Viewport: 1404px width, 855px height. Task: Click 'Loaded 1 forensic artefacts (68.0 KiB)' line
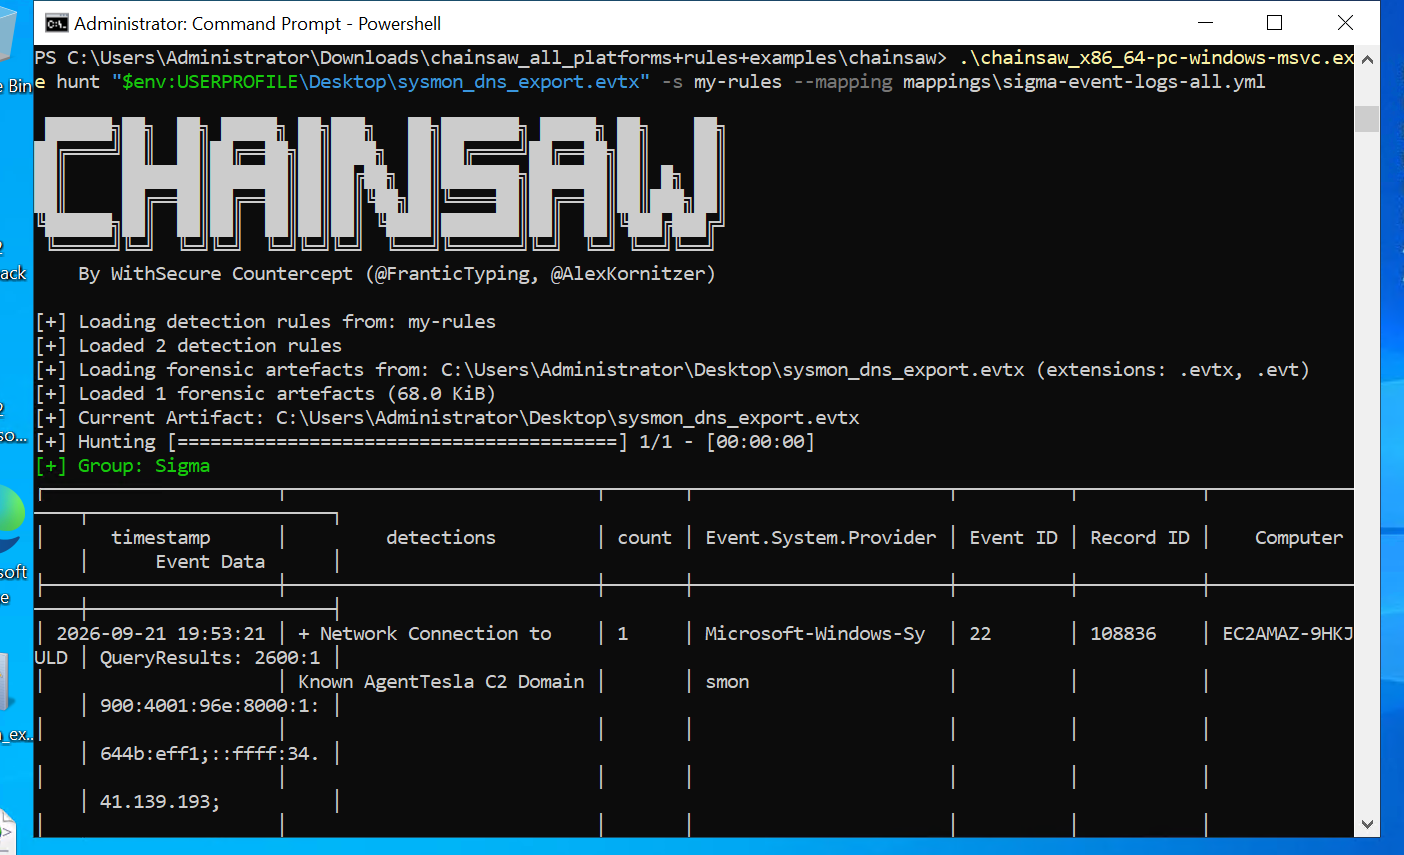(266, 393)
